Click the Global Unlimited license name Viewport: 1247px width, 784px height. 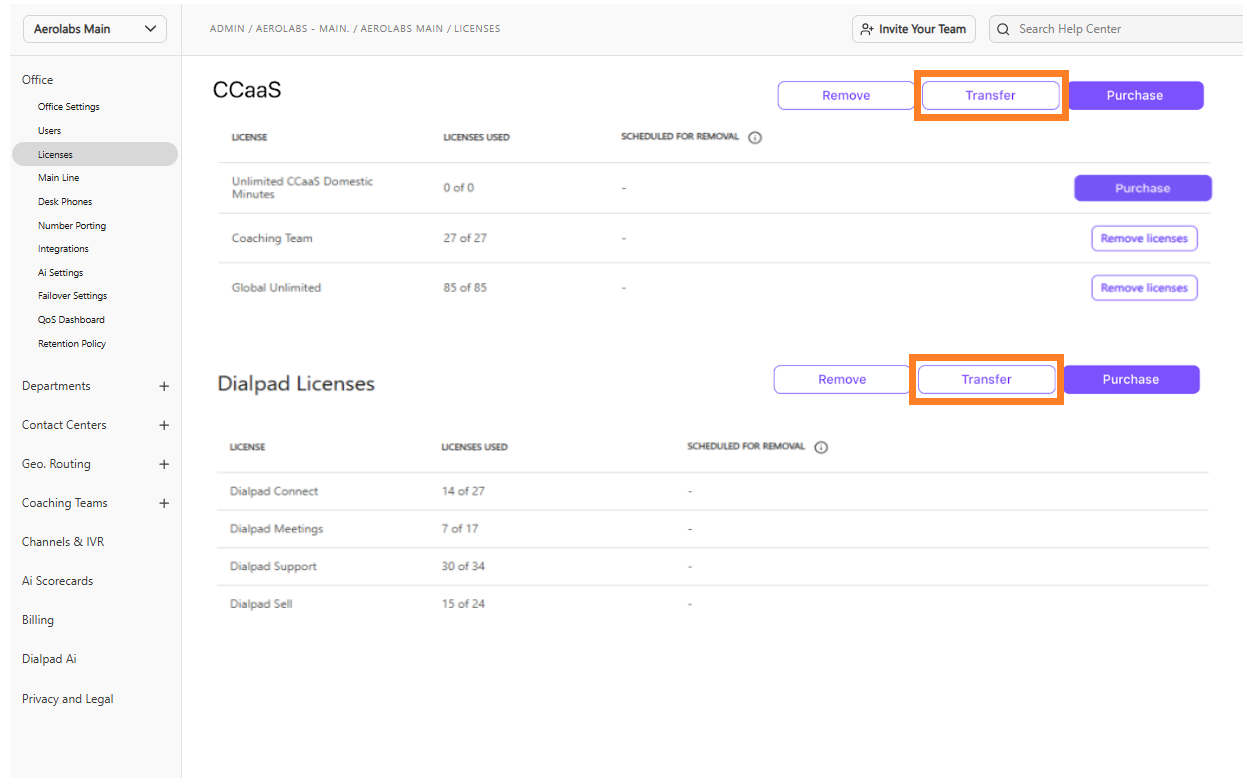tap(276, 288)
